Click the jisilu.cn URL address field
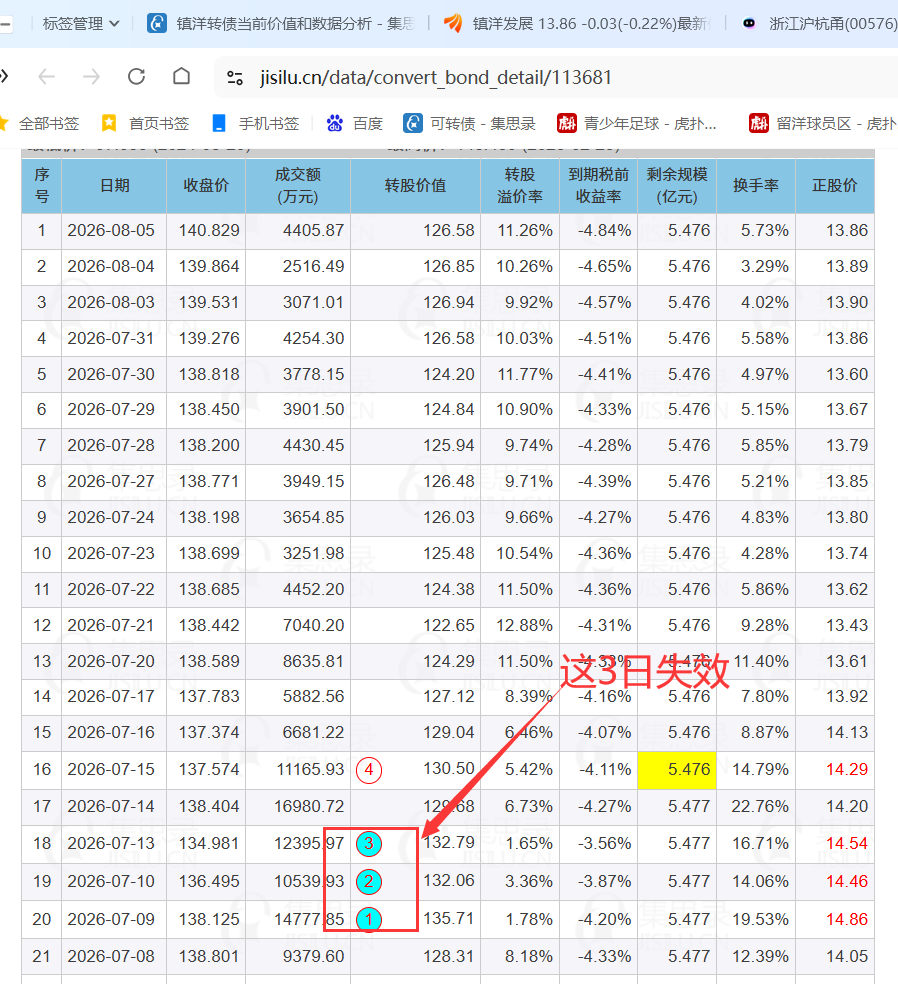 click(436, 77)
